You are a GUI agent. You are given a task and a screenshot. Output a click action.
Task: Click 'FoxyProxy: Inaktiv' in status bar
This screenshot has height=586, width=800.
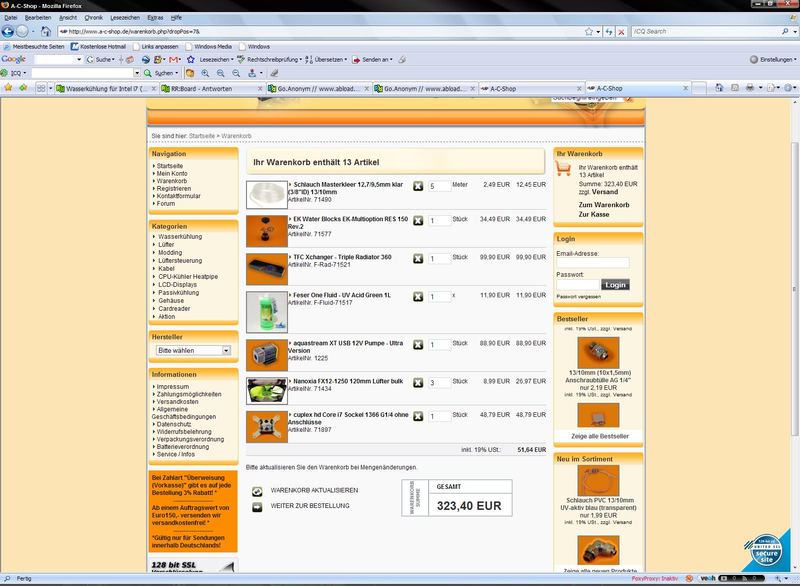click(x=655, y=579)
